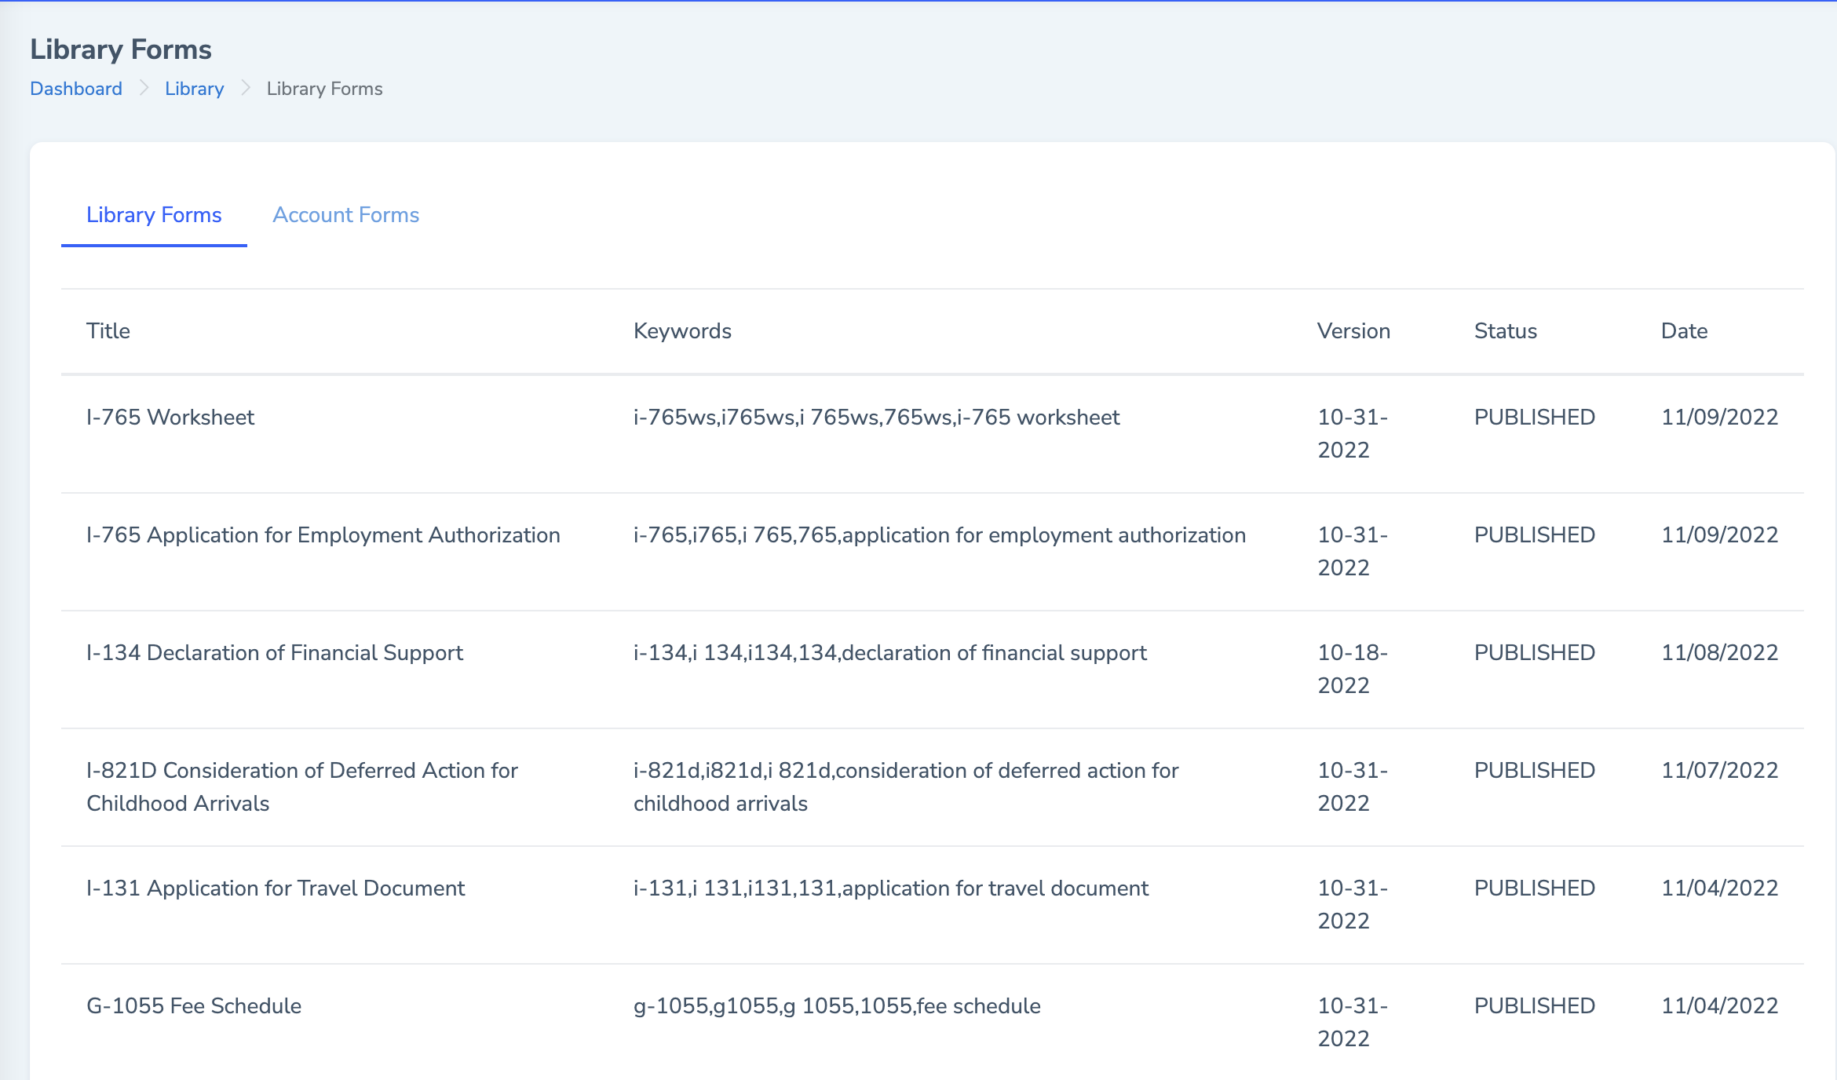Sort the table by Title column

107,330
